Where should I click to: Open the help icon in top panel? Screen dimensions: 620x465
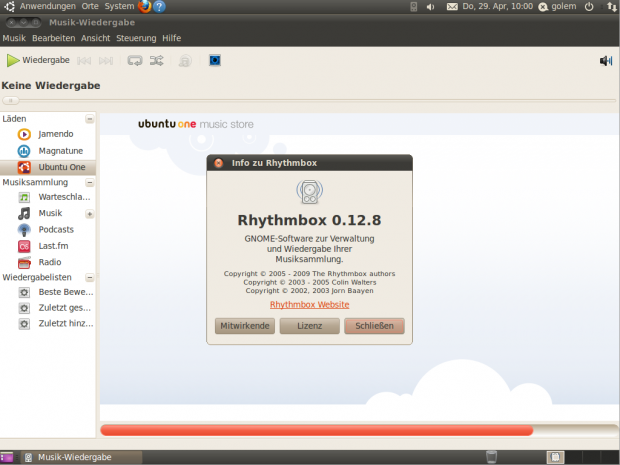pyautogui.click(x=159, y=6)
